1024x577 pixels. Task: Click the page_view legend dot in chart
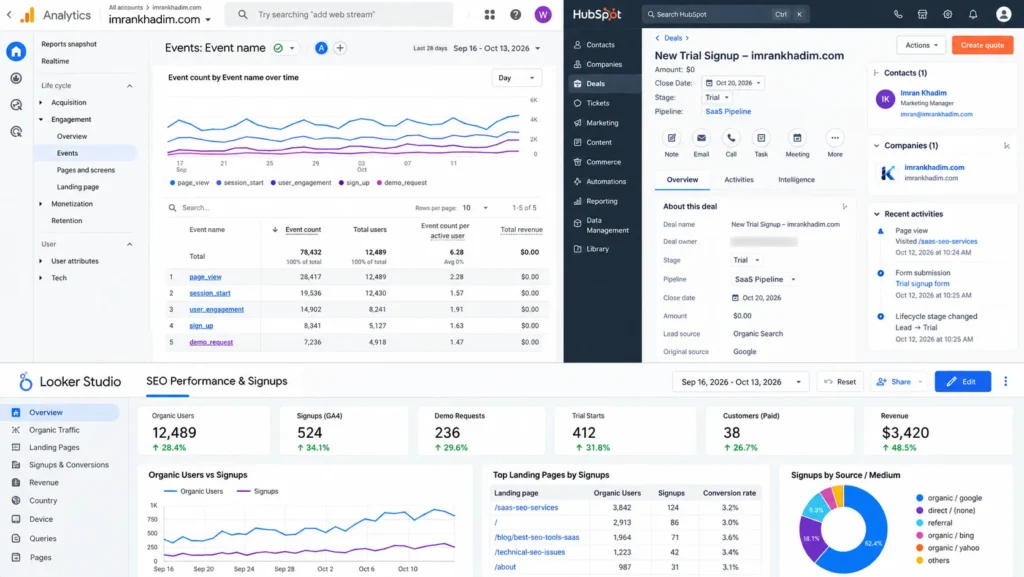[172, 183]
